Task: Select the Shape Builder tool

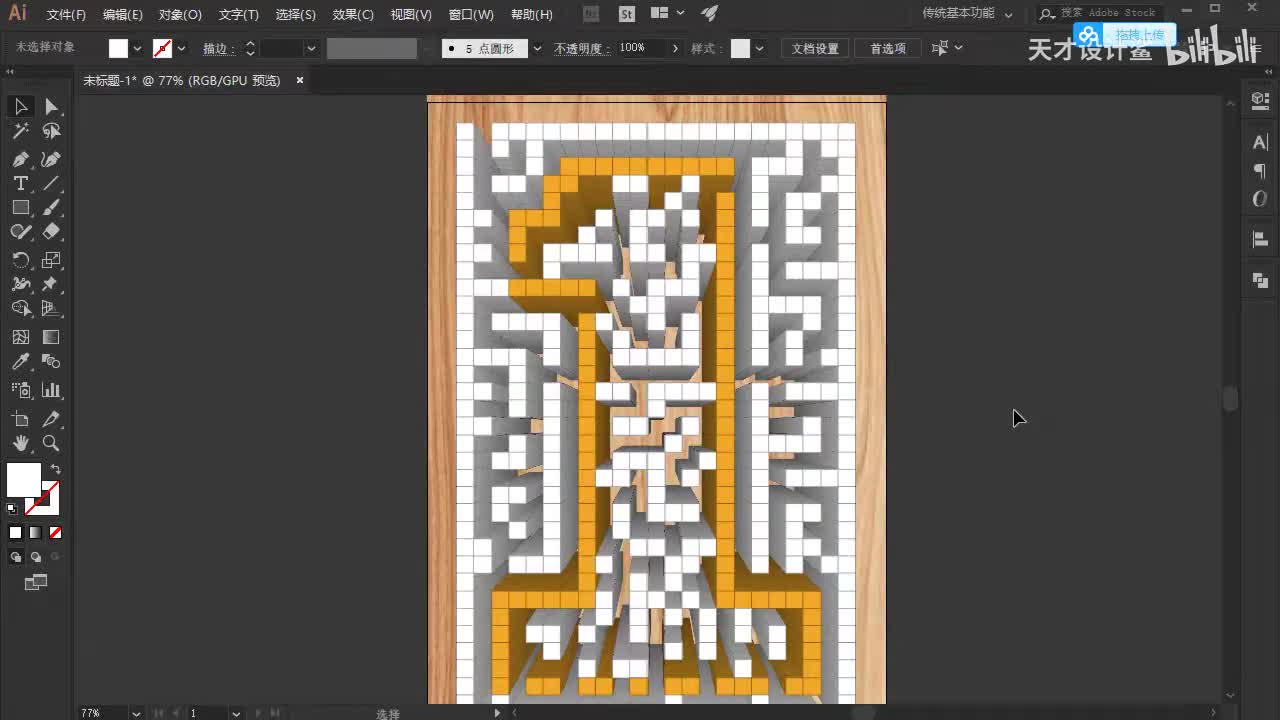Action: pyautogui.click(x=20, y=309)
